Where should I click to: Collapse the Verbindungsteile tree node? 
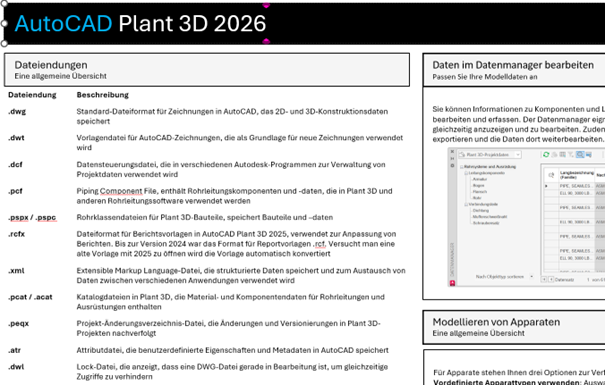point(466,204)
